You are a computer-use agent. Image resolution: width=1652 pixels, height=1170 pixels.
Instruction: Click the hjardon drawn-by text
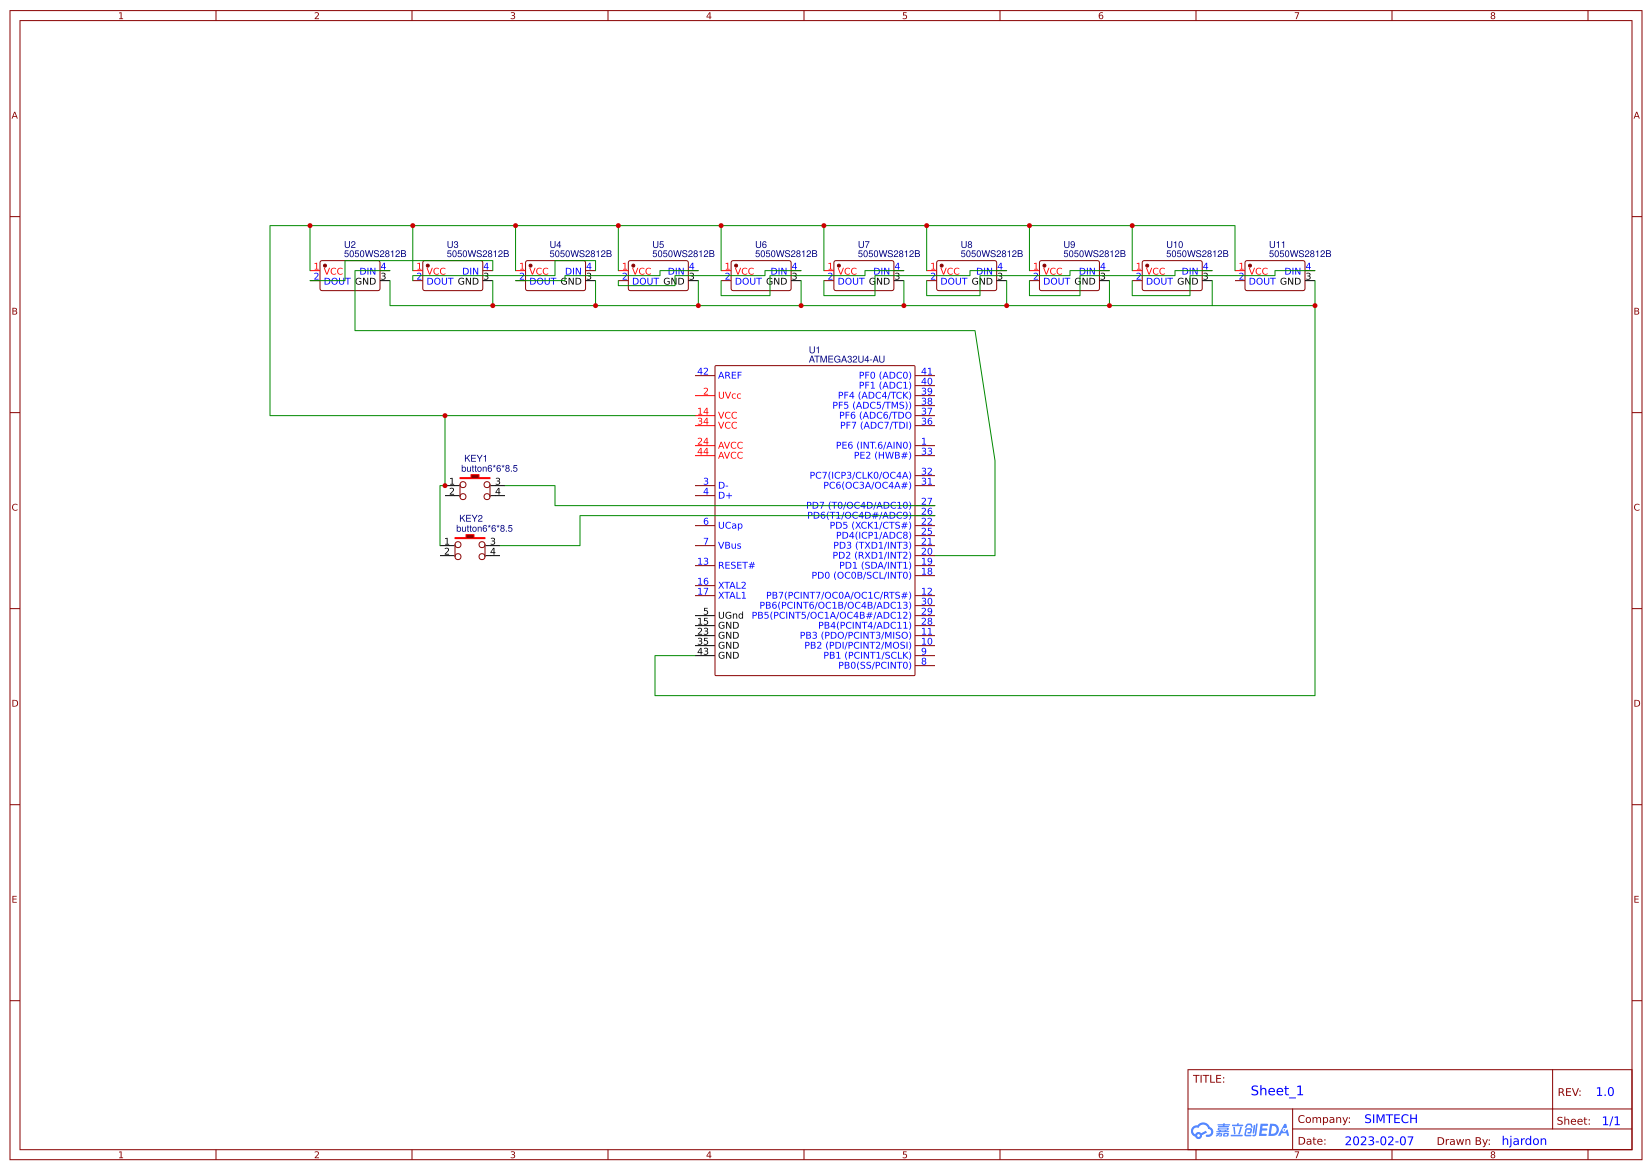coord(1524,1141)
